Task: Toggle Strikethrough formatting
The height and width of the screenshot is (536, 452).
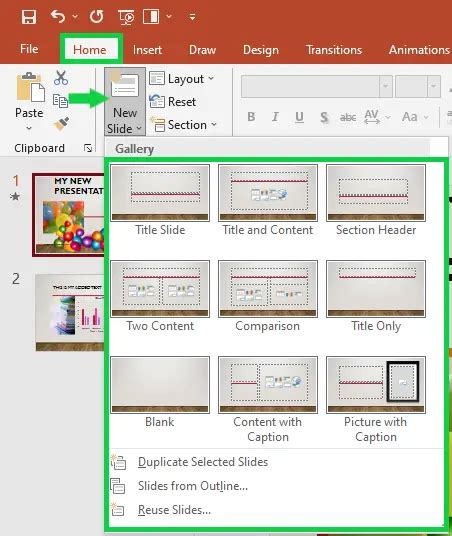Action: 348,117
